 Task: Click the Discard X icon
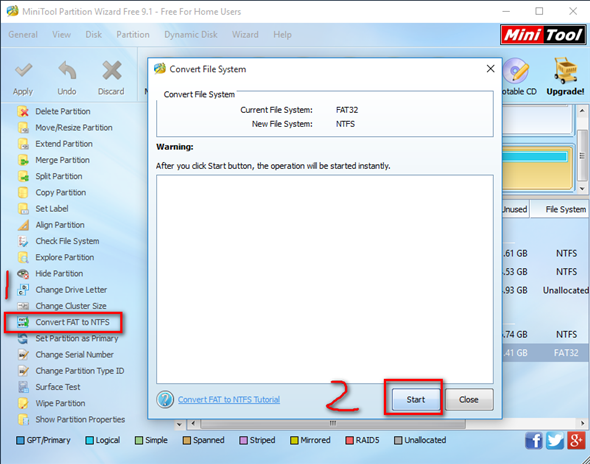point(112,70)
